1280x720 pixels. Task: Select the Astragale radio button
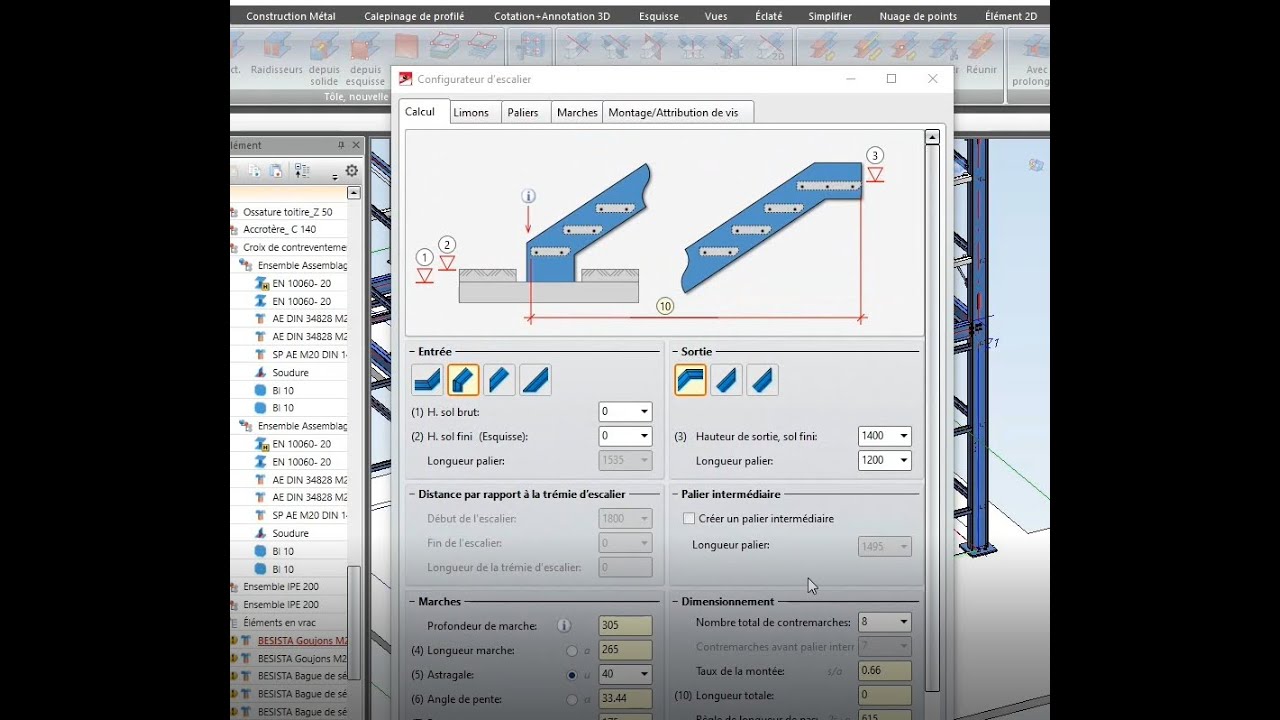(x=572, y=675)
